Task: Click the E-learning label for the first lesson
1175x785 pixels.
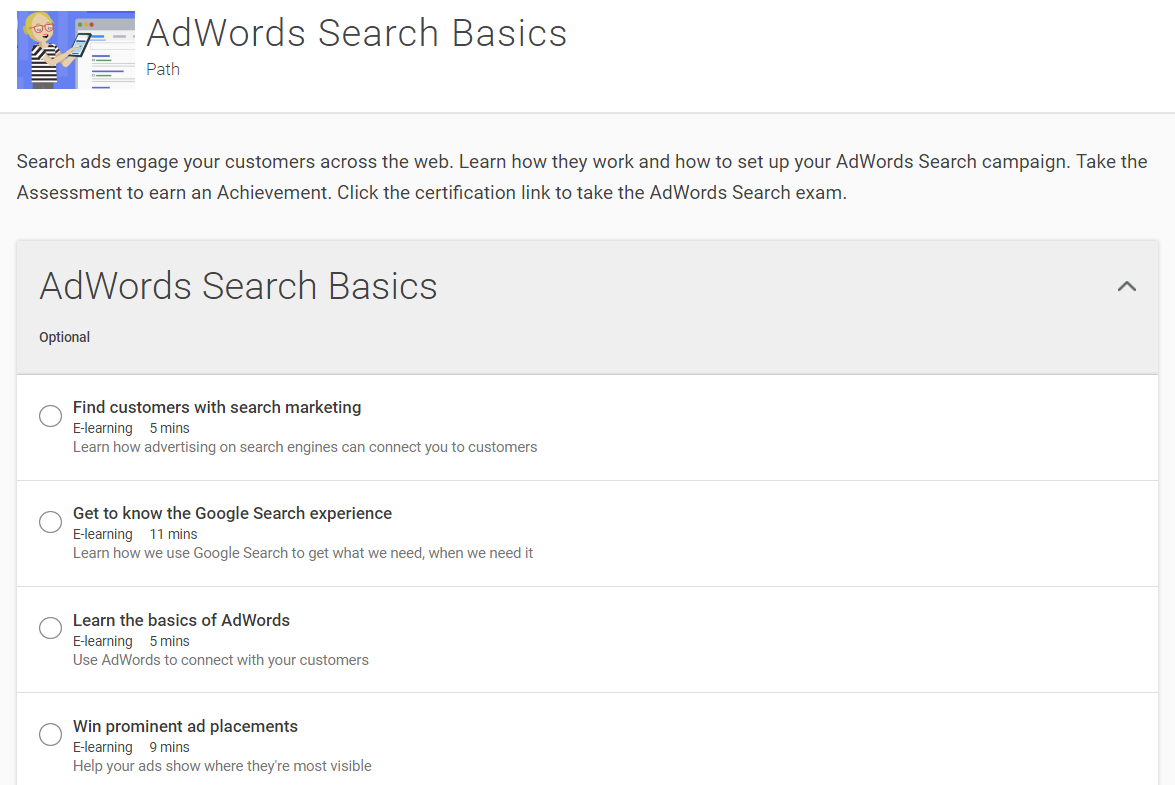Action: click(x=103, y=427)
